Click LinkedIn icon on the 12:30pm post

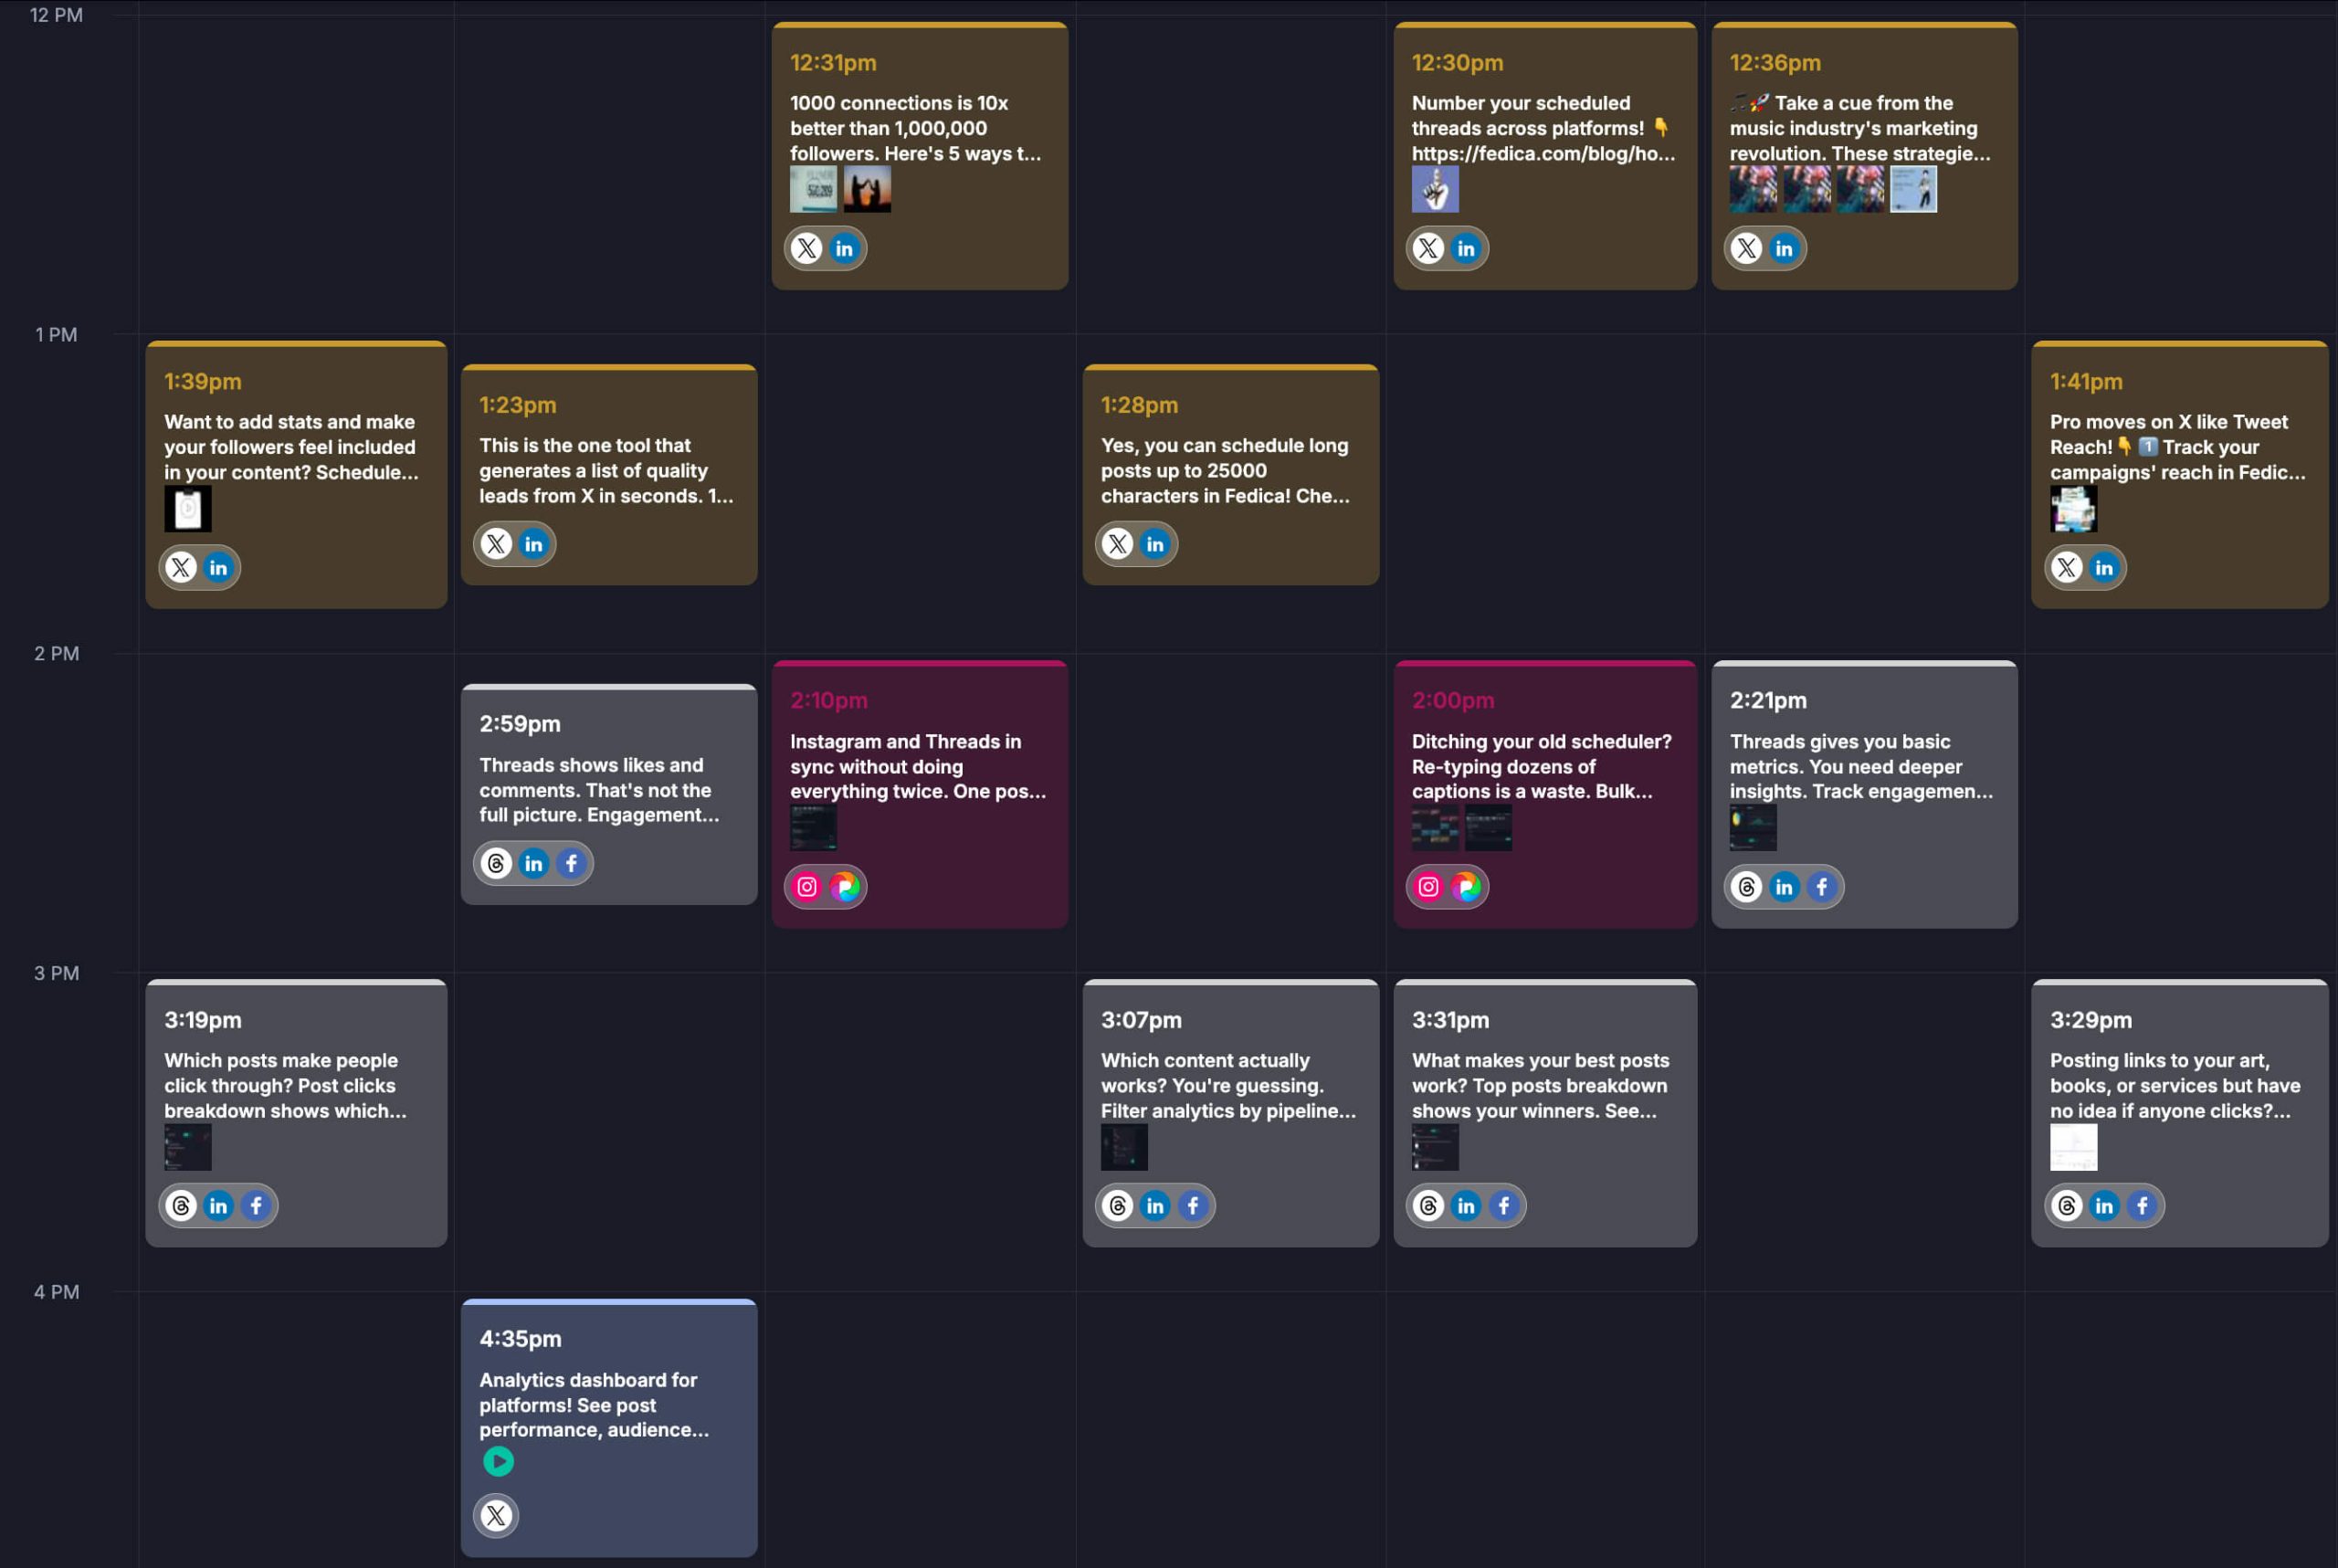point(1466,248)
